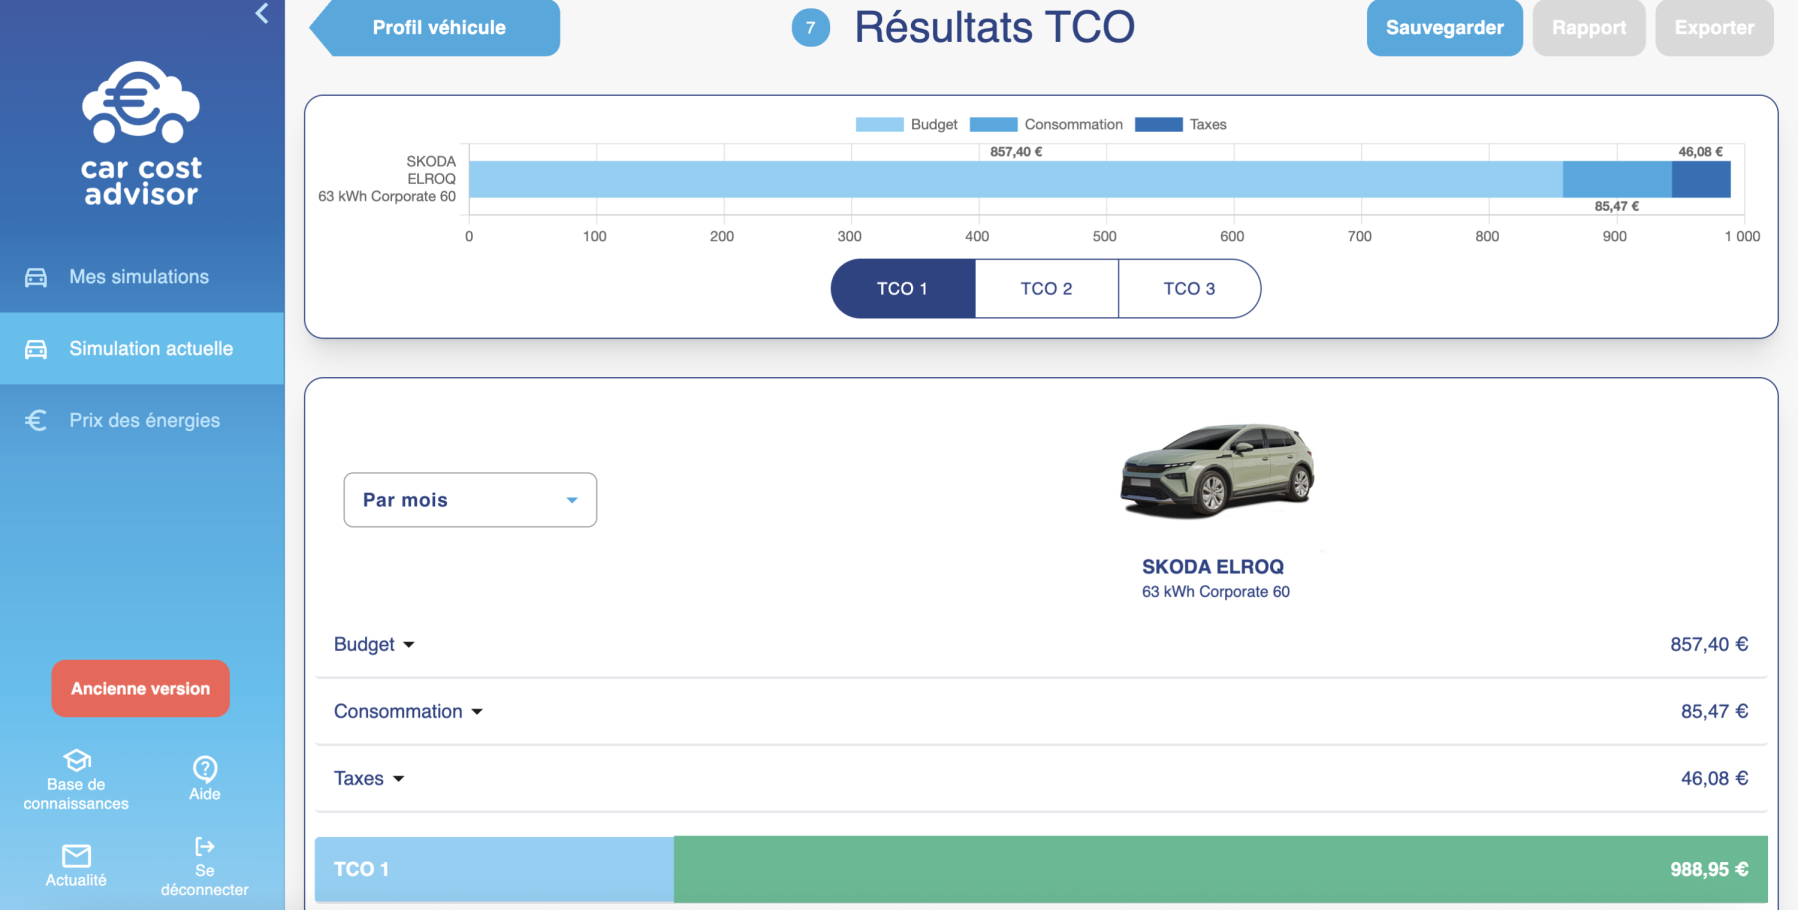Viewport: 1798px width, 910px height.
Task: Open the Par mois period dropdown
Action: [470, 500]
